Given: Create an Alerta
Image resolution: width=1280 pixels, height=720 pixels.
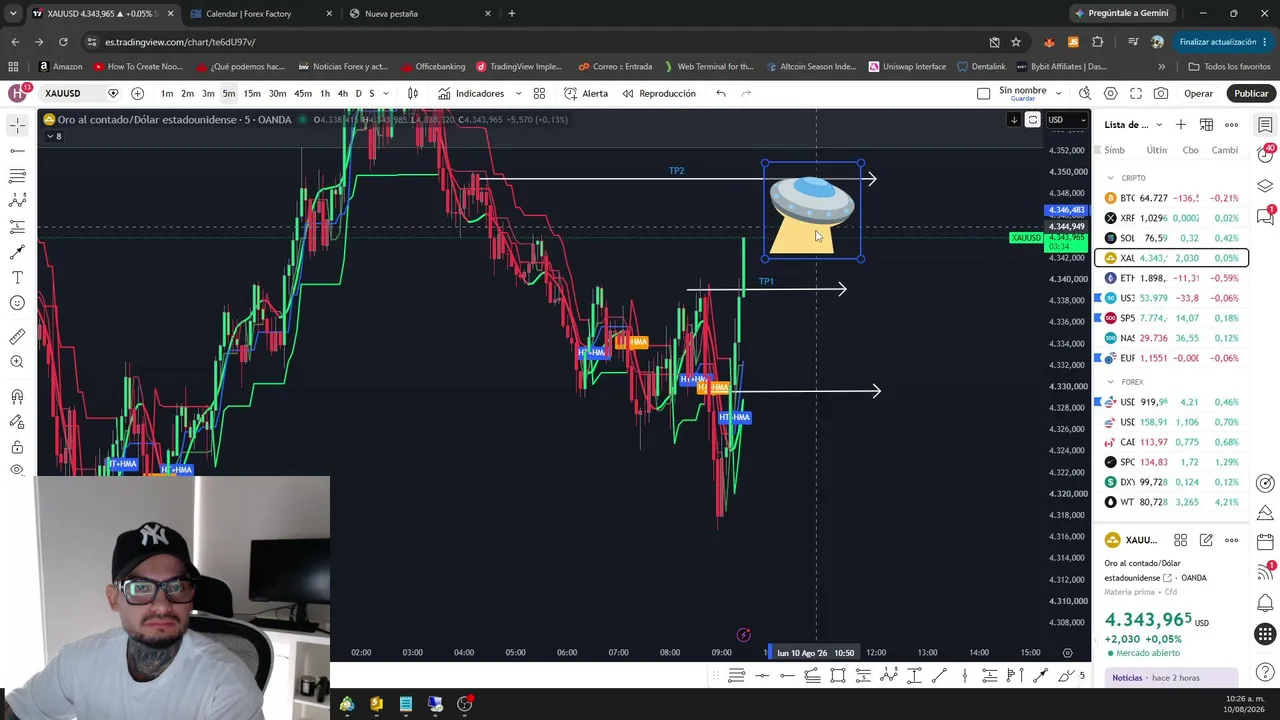Looking at the screenshot, I should (x=586, y=93).
